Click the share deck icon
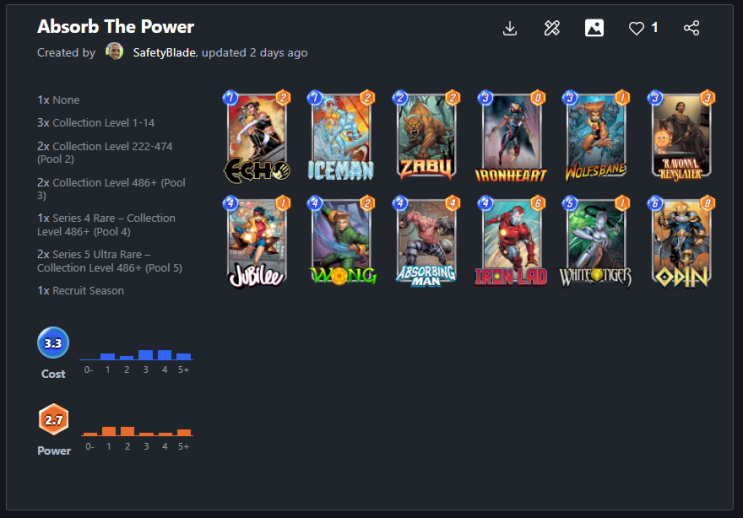The height and width of the screenshot is (518, 743). [691, 28]
